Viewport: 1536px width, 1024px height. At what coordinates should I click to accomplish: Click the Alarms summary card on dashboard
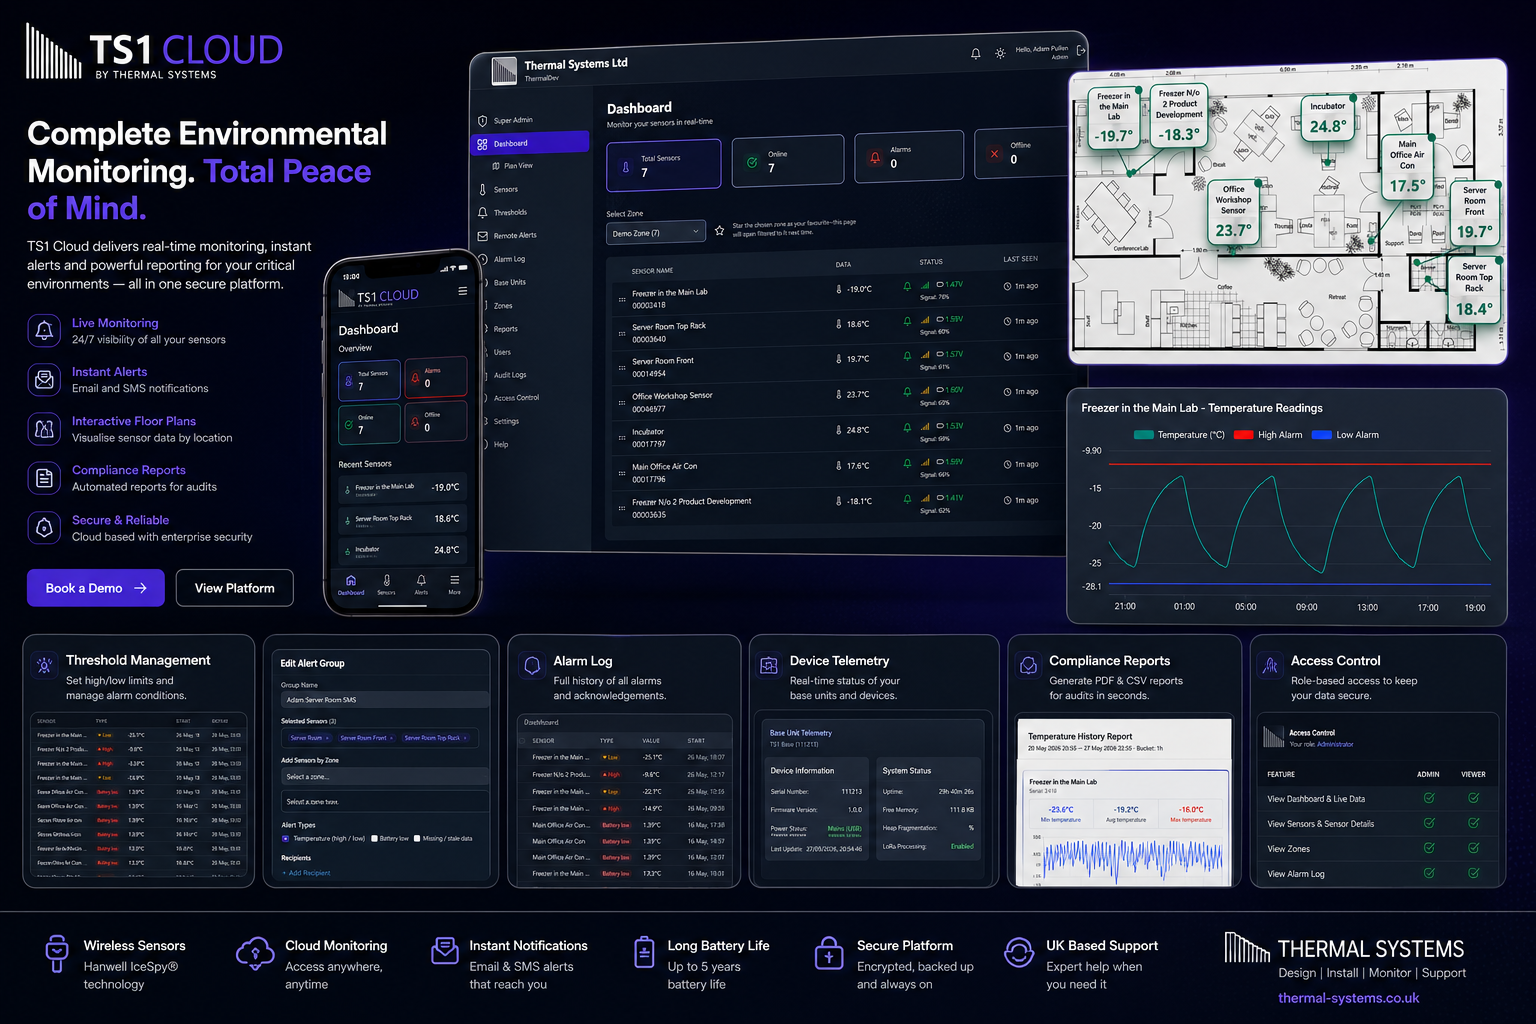[909, 157]
